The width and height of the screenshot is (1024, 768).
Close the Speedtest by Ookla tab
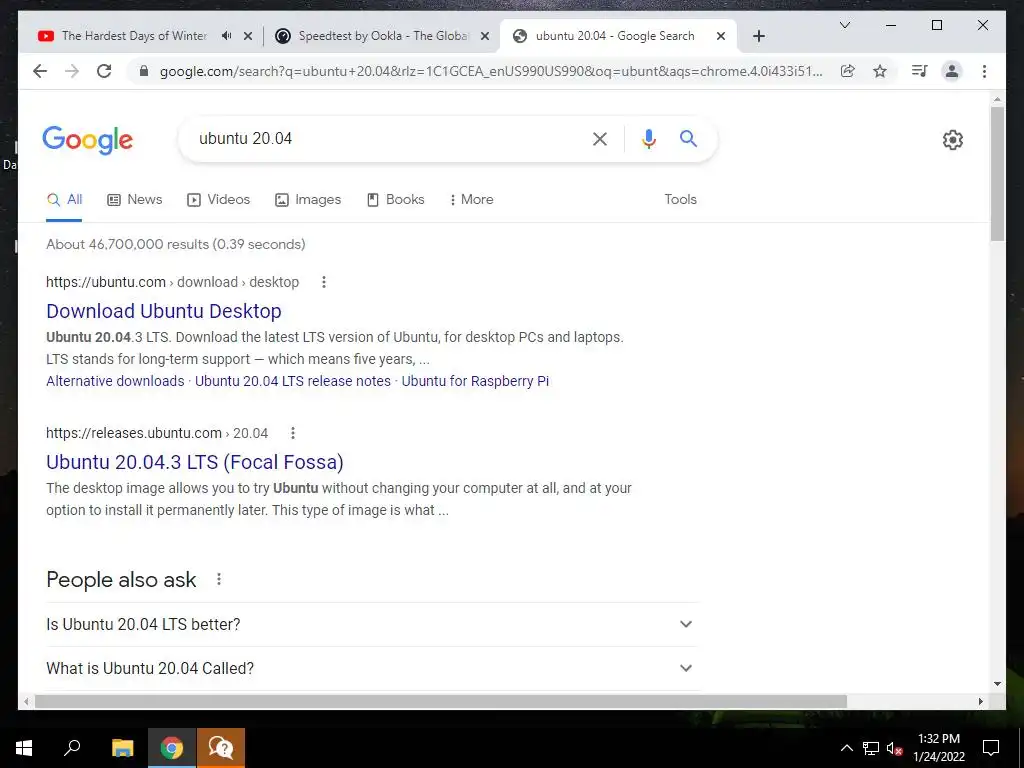click(485, 36)
